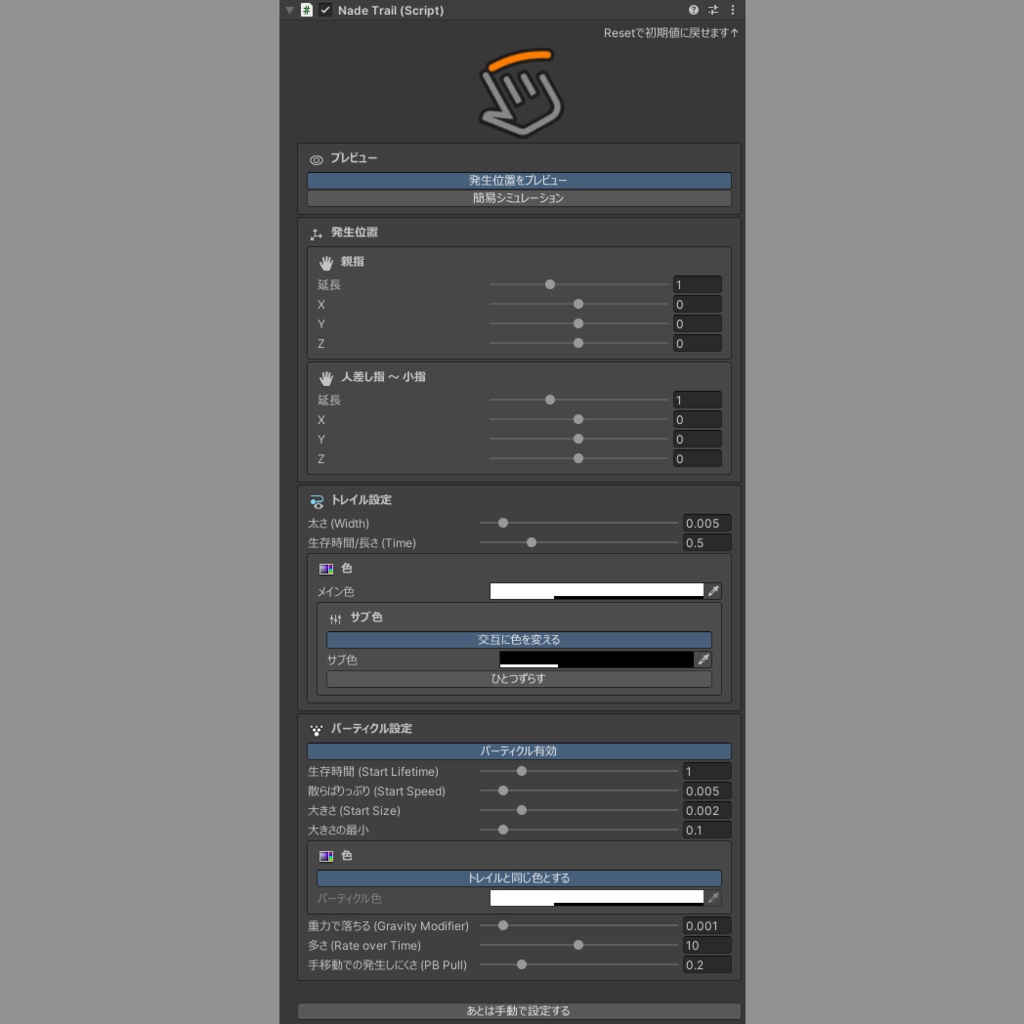This screenshot has width=1024, height=1024.
Task: Toggle 交互に色を変える button
Action: click(x=519, y=640)
